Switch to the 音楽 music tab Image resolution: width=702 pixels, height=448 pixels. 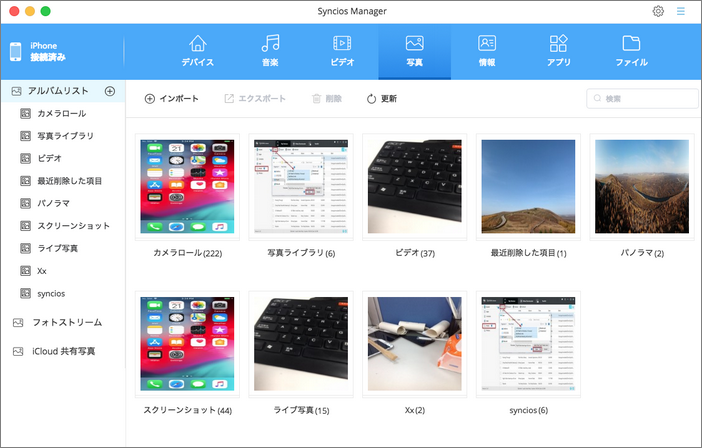(x=270, y=50)
